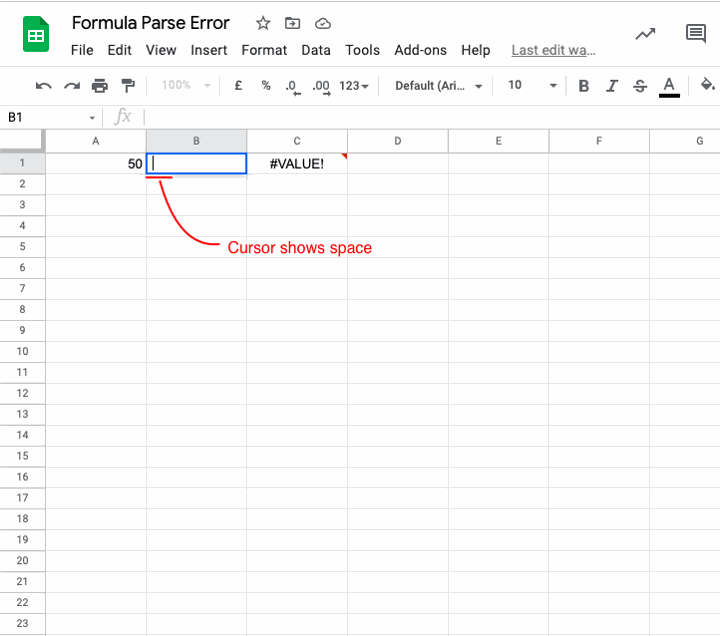Select row 2 header
The width and height of the screenshot is (720, 636).
(22, 184)
